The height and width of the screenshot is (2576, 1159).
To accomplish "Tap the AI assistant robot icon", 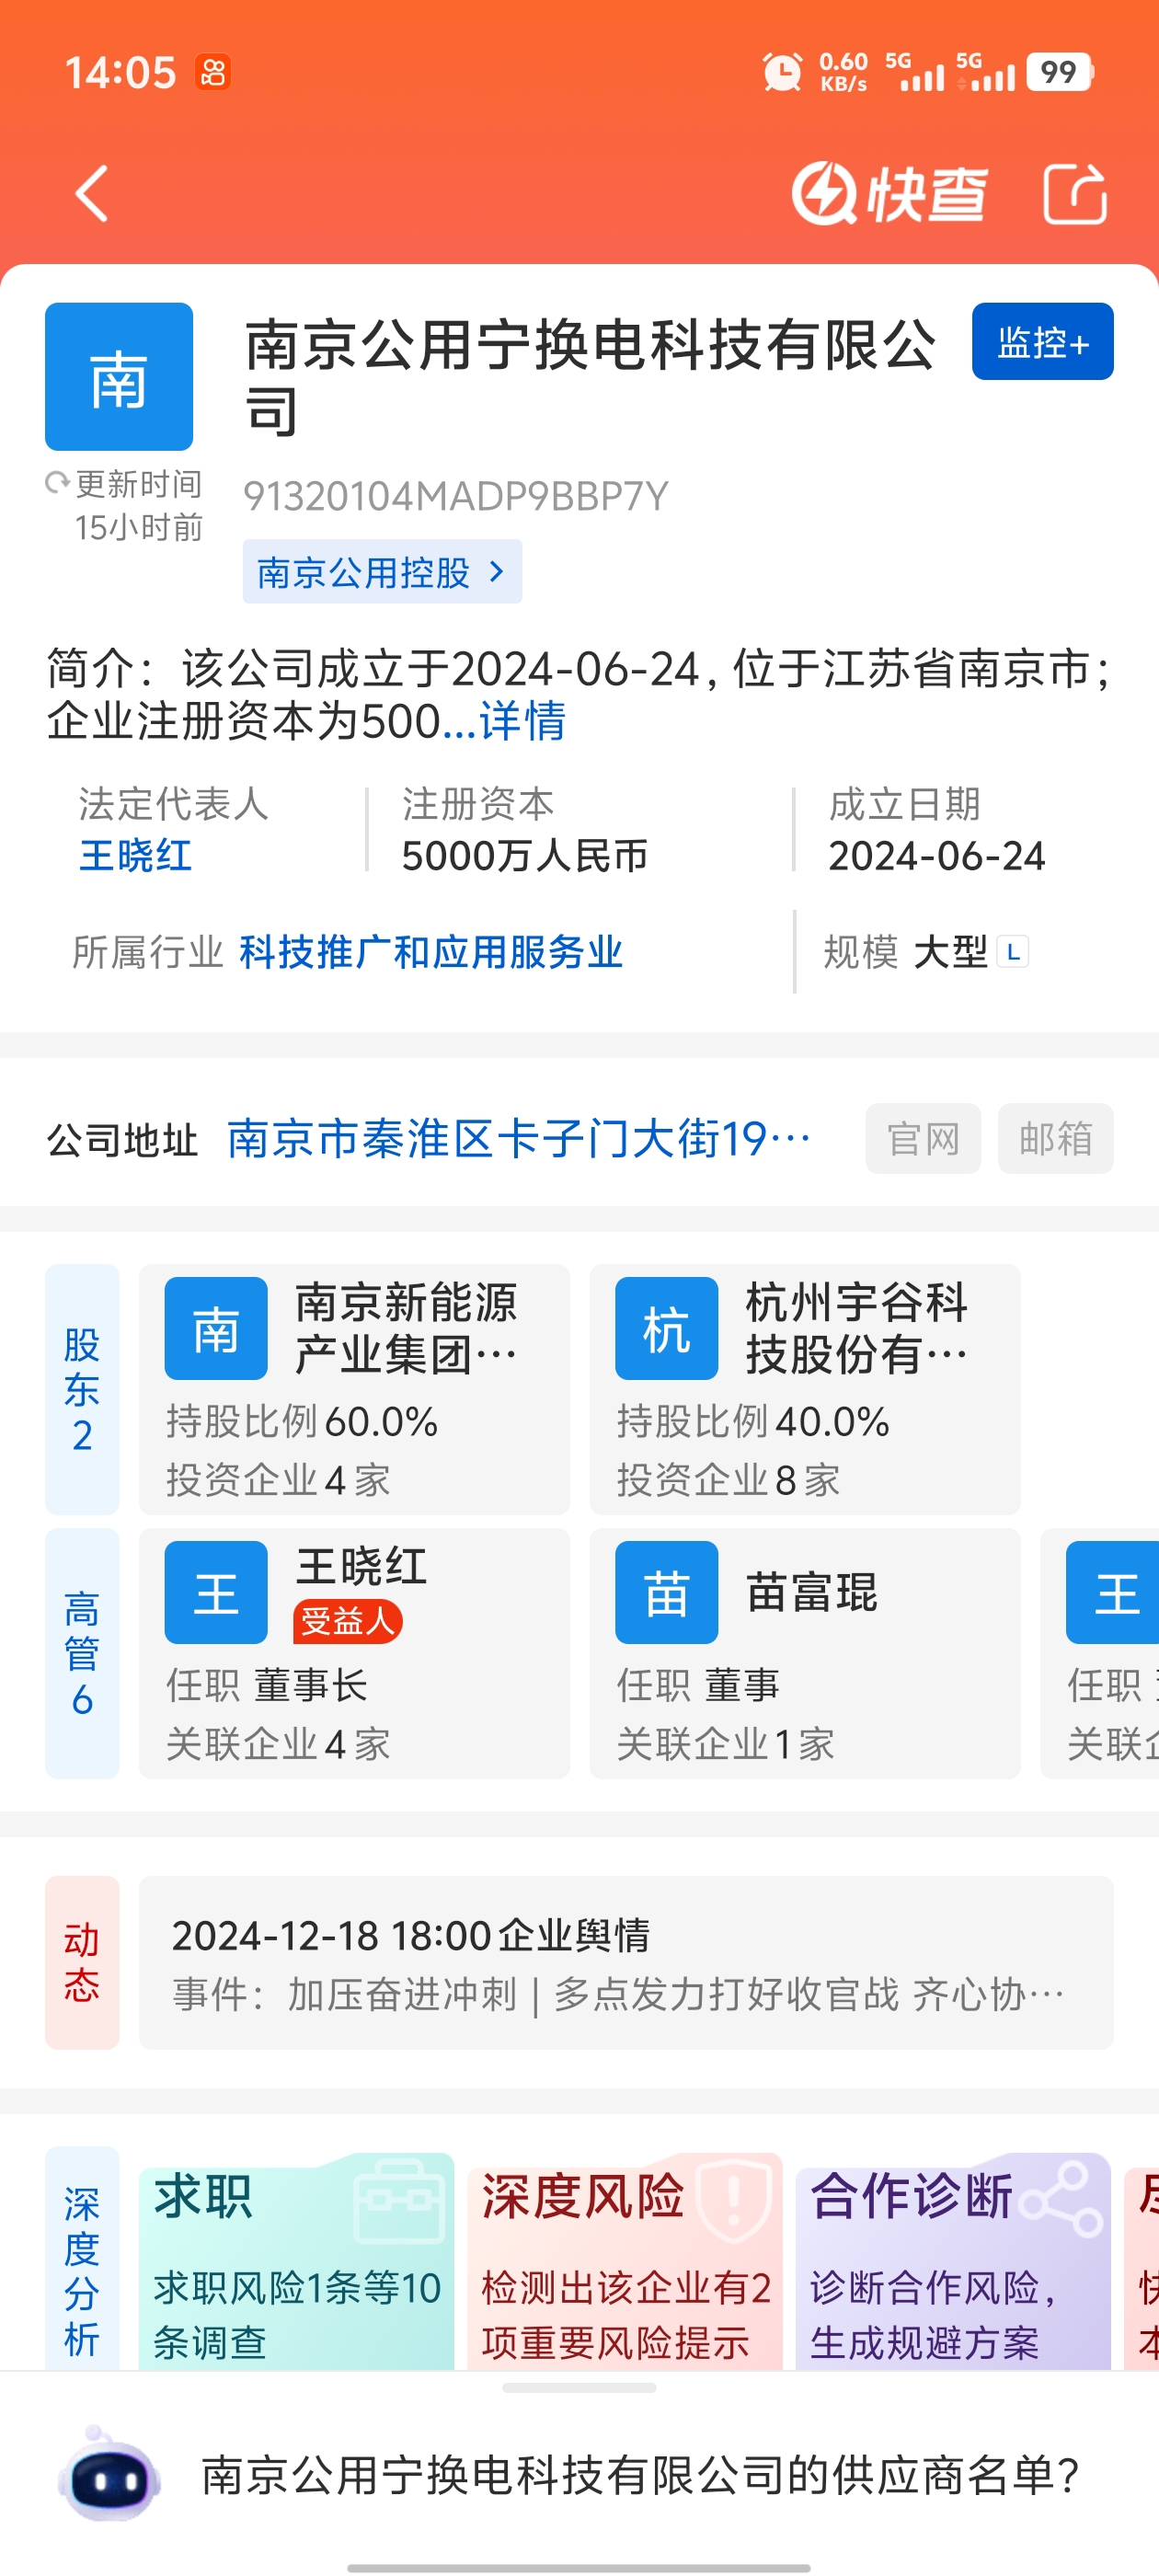I will click(x=108, y=2474).
